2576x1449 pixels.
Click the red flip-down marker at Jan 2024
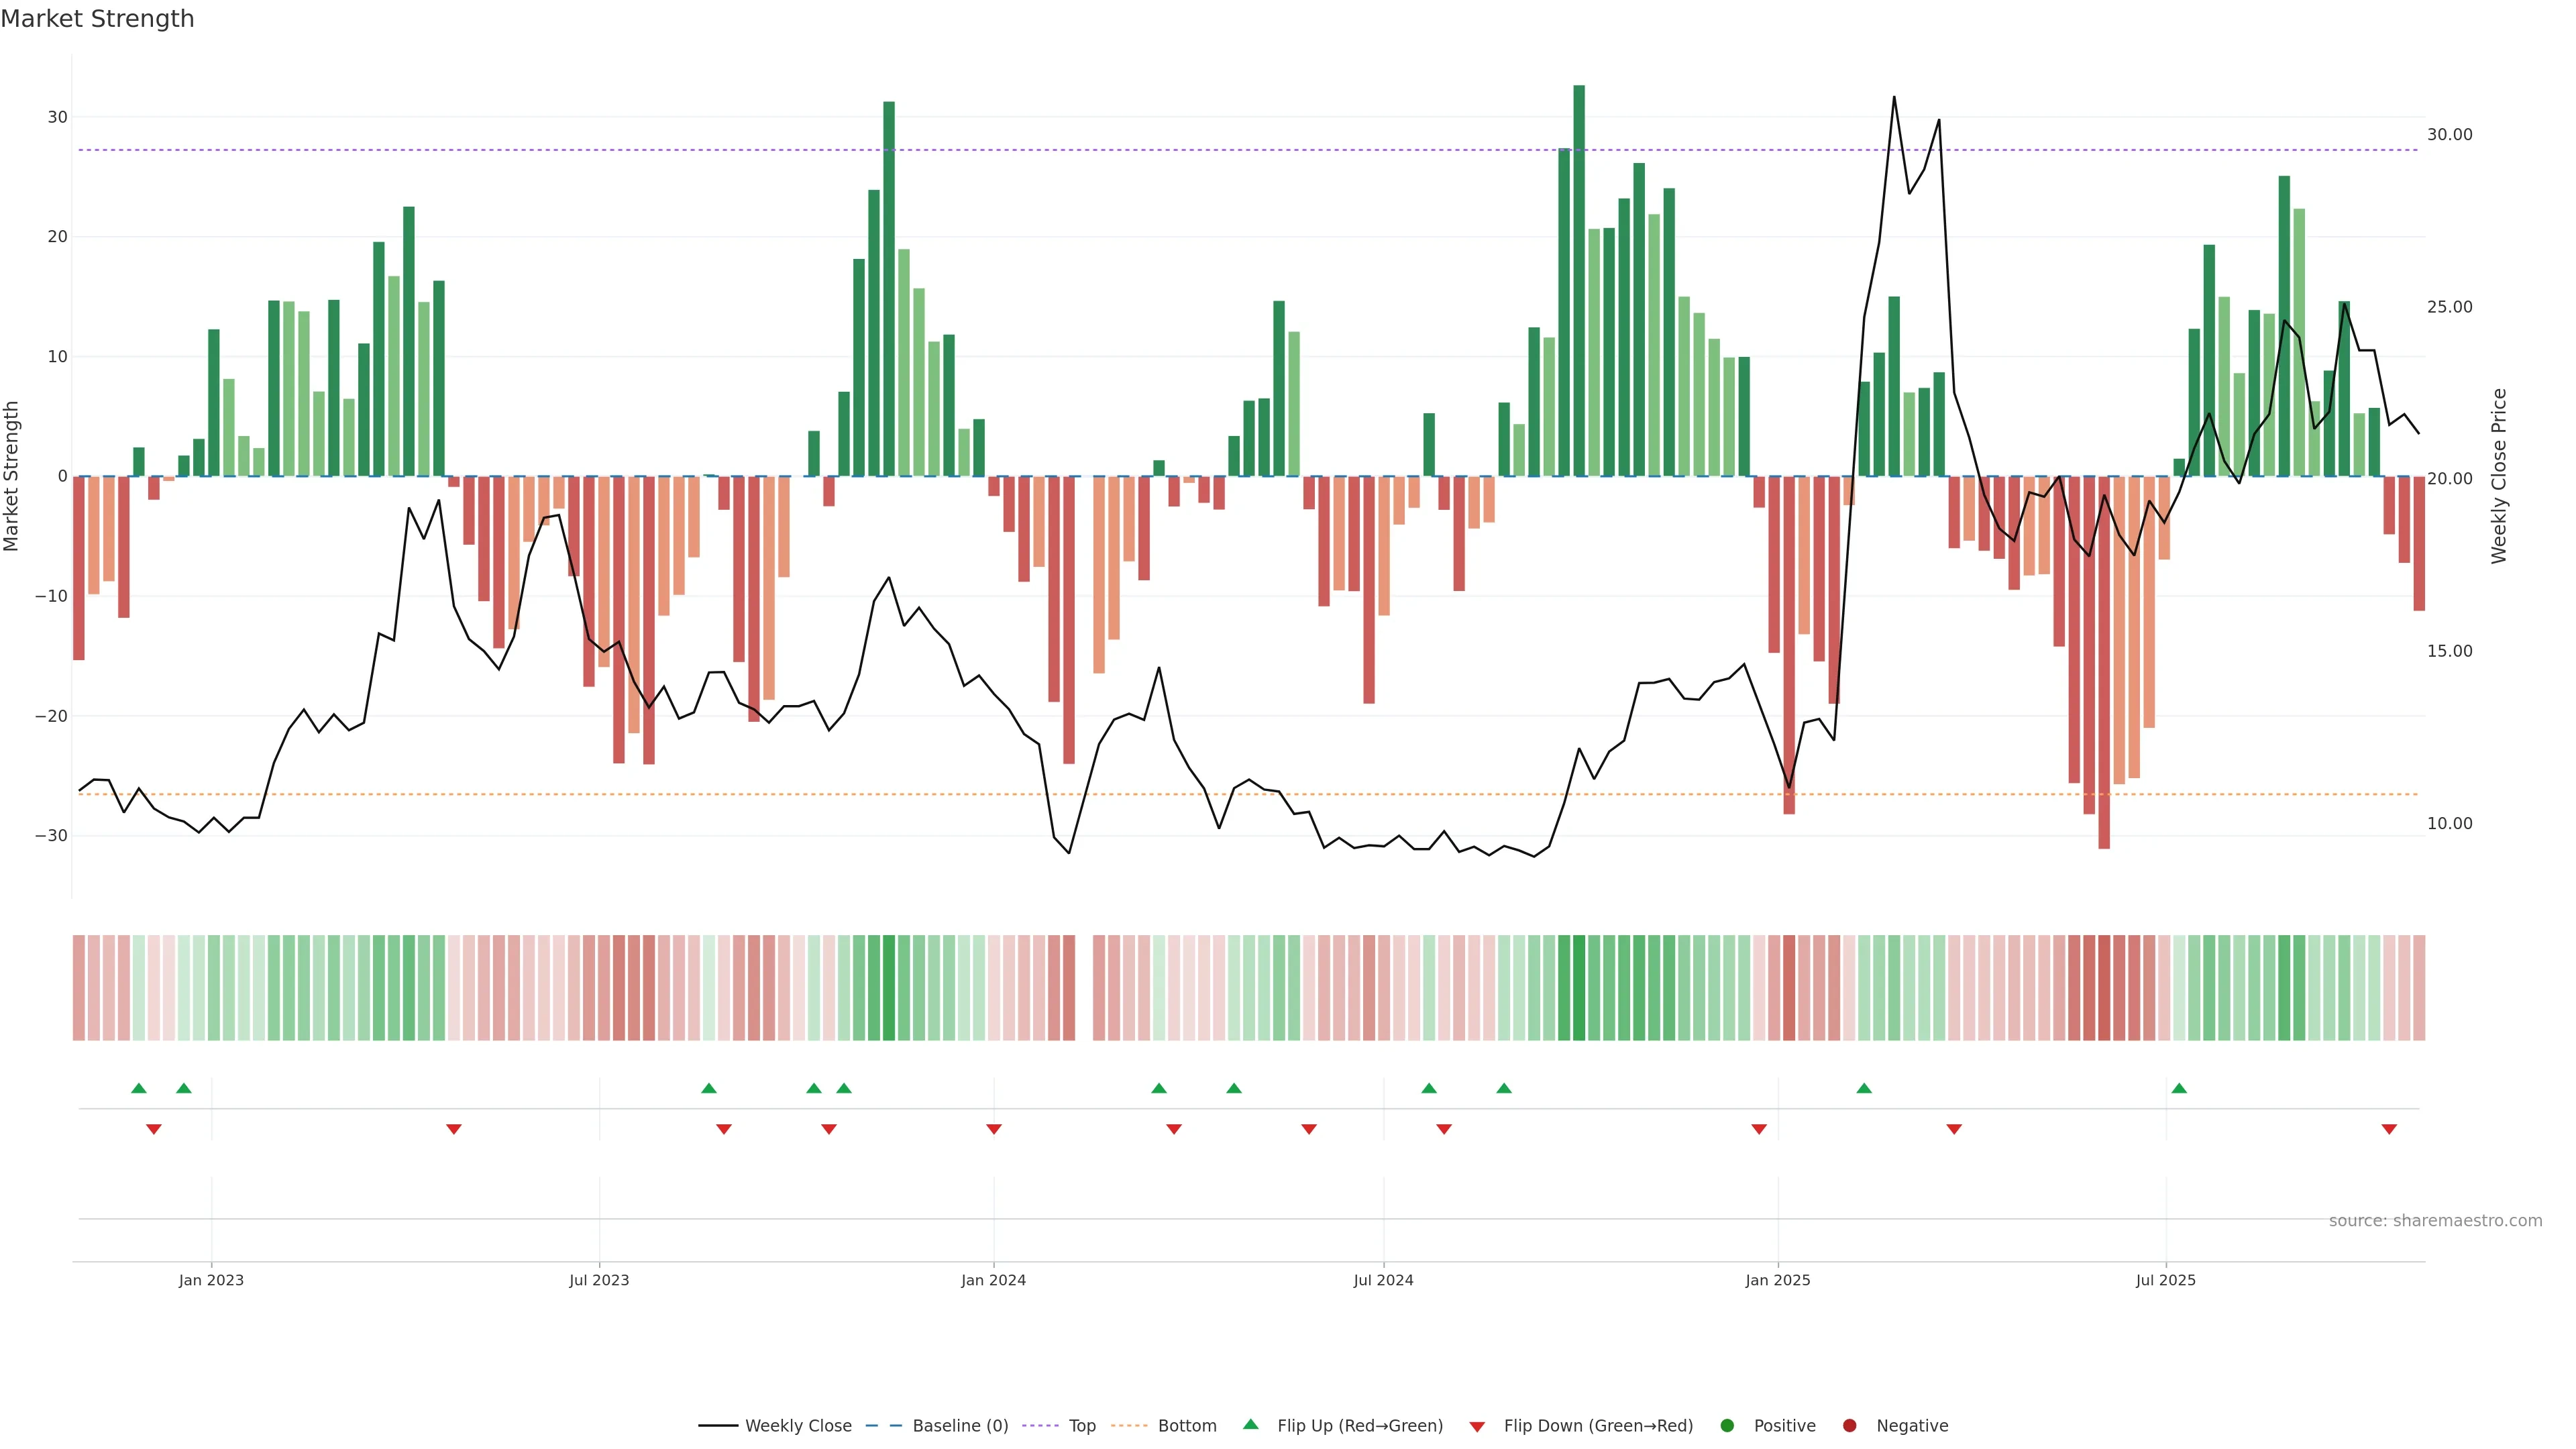994,1129
